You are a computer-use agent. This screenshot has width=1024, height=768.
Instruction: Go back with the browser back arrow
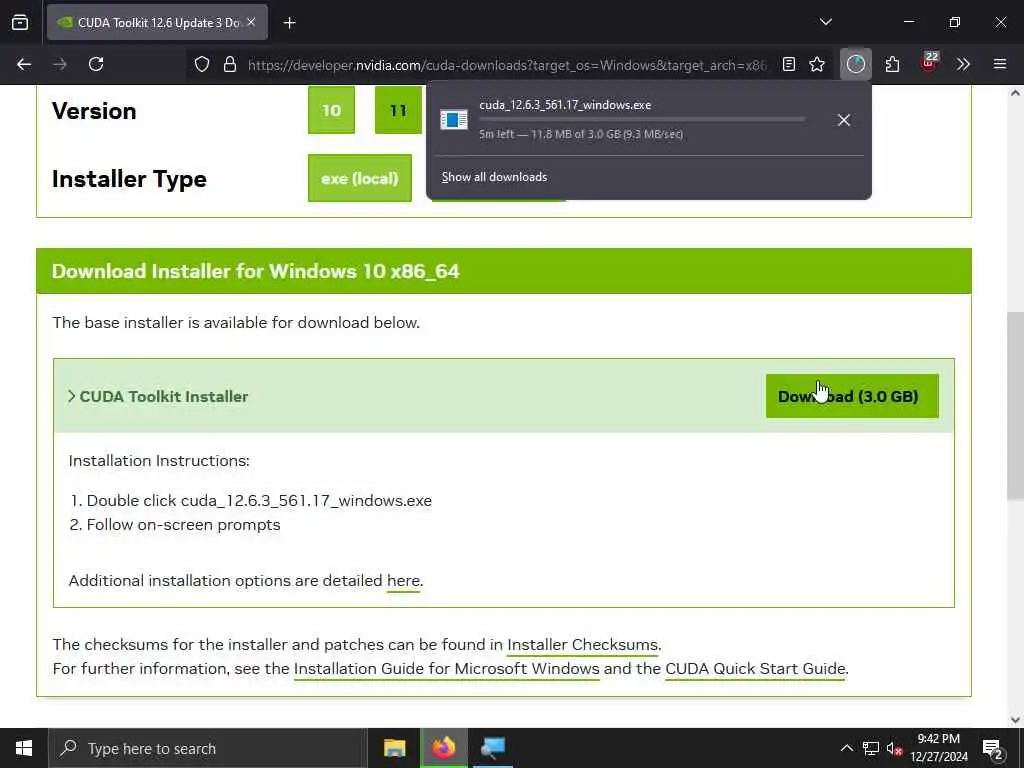(x=24, y=64)
